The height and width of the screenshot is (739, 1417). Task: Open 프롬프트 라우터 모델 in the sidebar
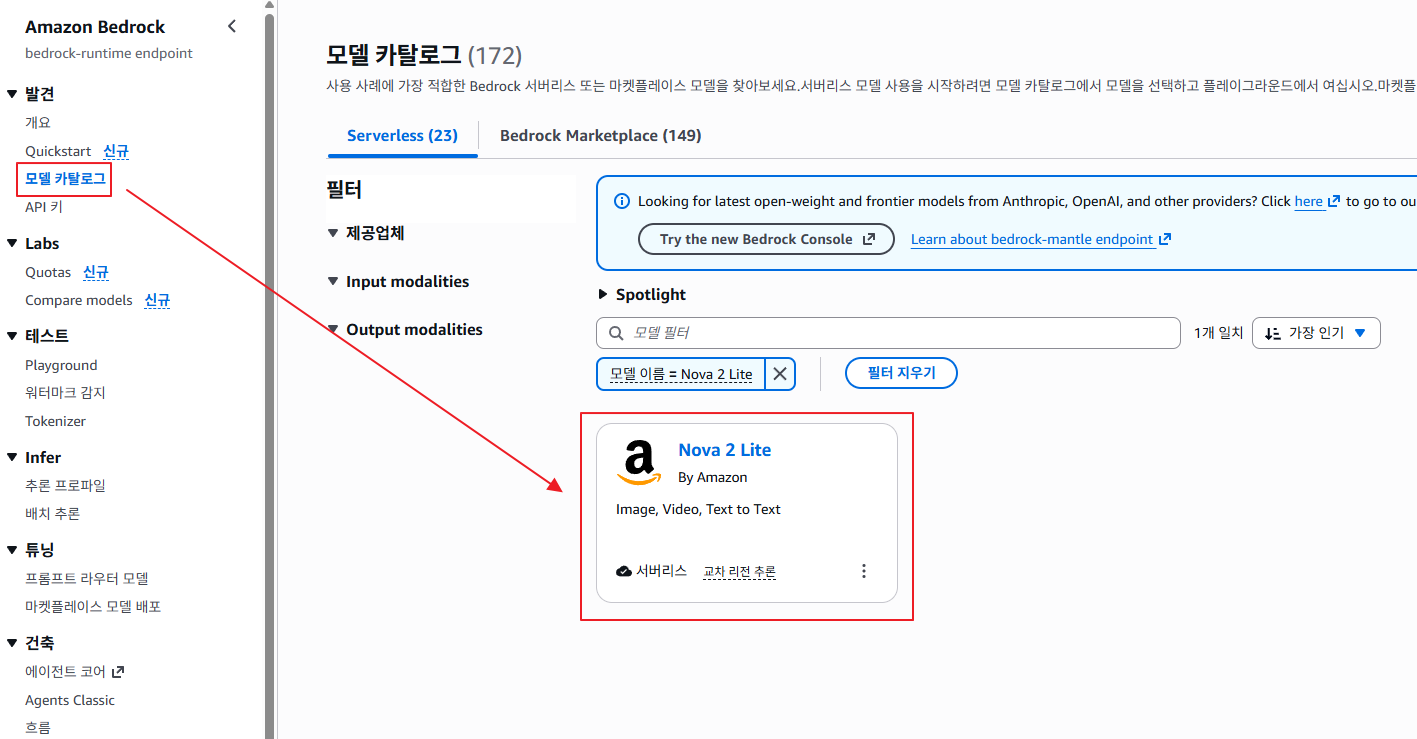point(87,579)
